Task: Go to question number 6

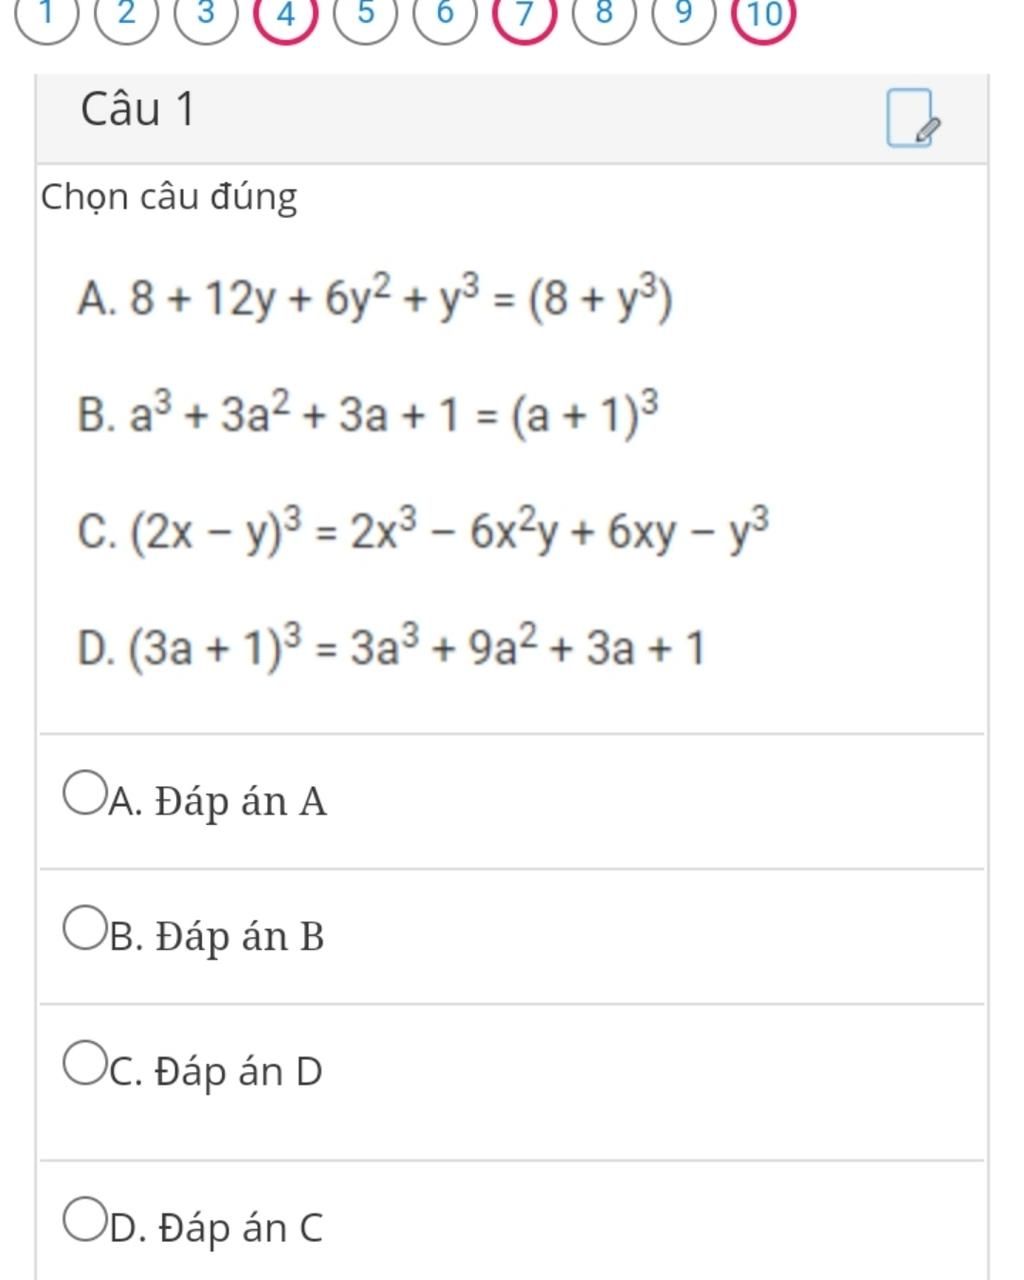Action: click(445, 15)
